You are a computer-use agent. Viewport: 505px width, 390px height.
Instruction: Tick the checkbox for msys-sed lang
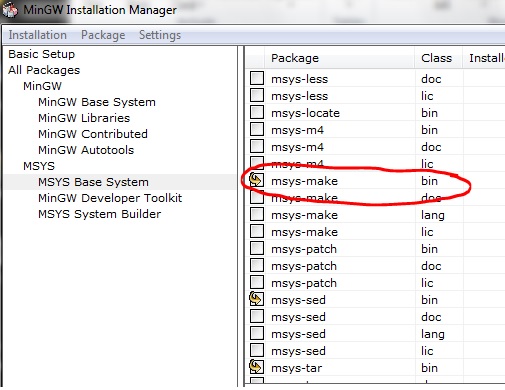click(257, 333)
